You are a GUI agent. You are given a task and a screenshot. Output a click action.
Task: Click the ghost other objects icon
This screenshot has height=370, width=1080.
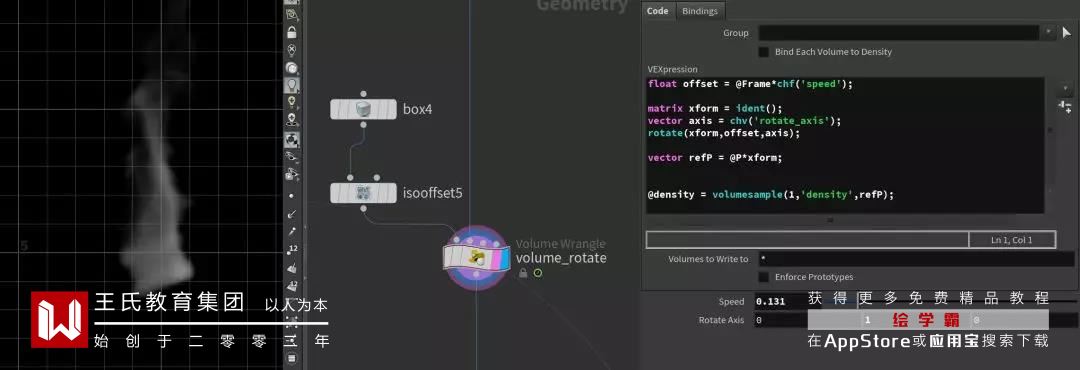pos(292,175)
